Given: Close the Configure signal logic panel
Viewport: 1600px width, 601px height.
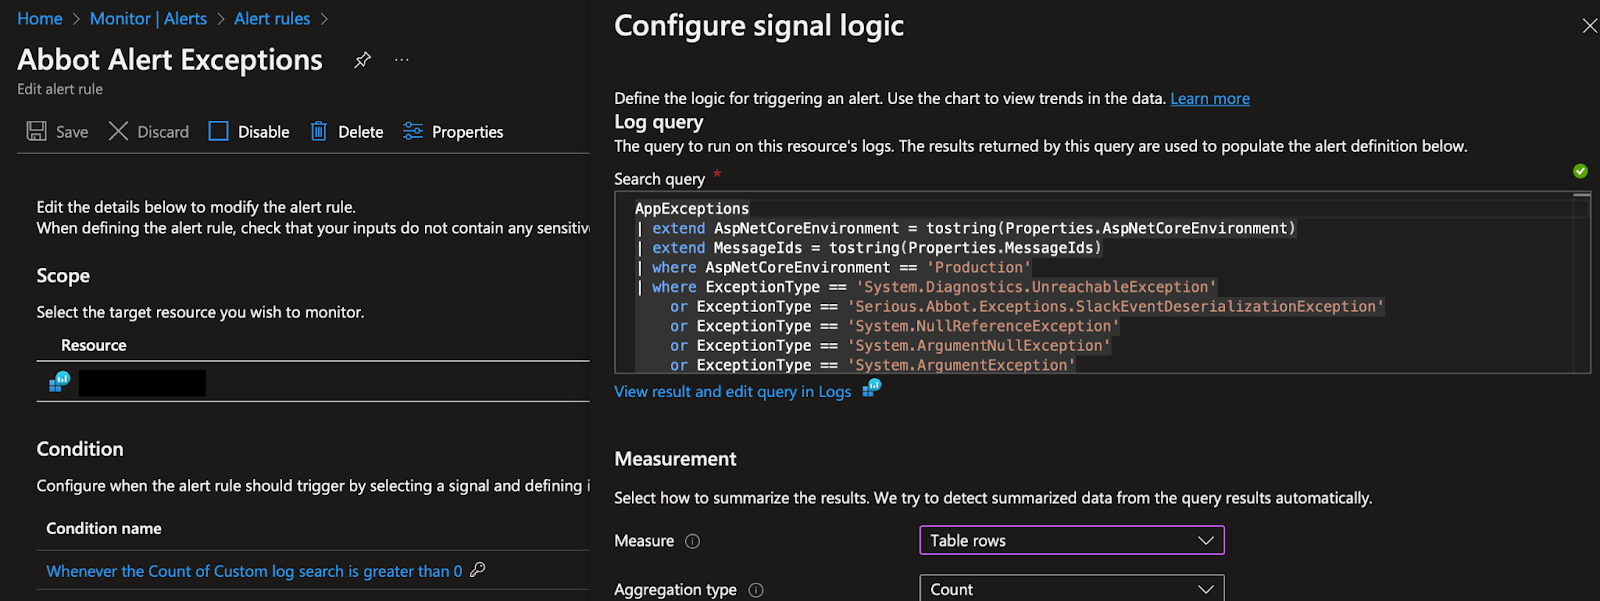Looking at the screenshot, I should pos(1589,26).
